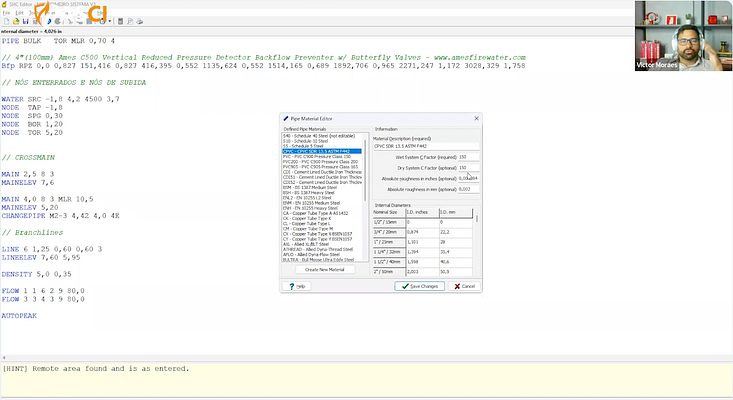This screenshot has height=400, width=733.
Task: Click the DENSITY 5,0 0,35 editor line
Action: [x=36, y=274]
